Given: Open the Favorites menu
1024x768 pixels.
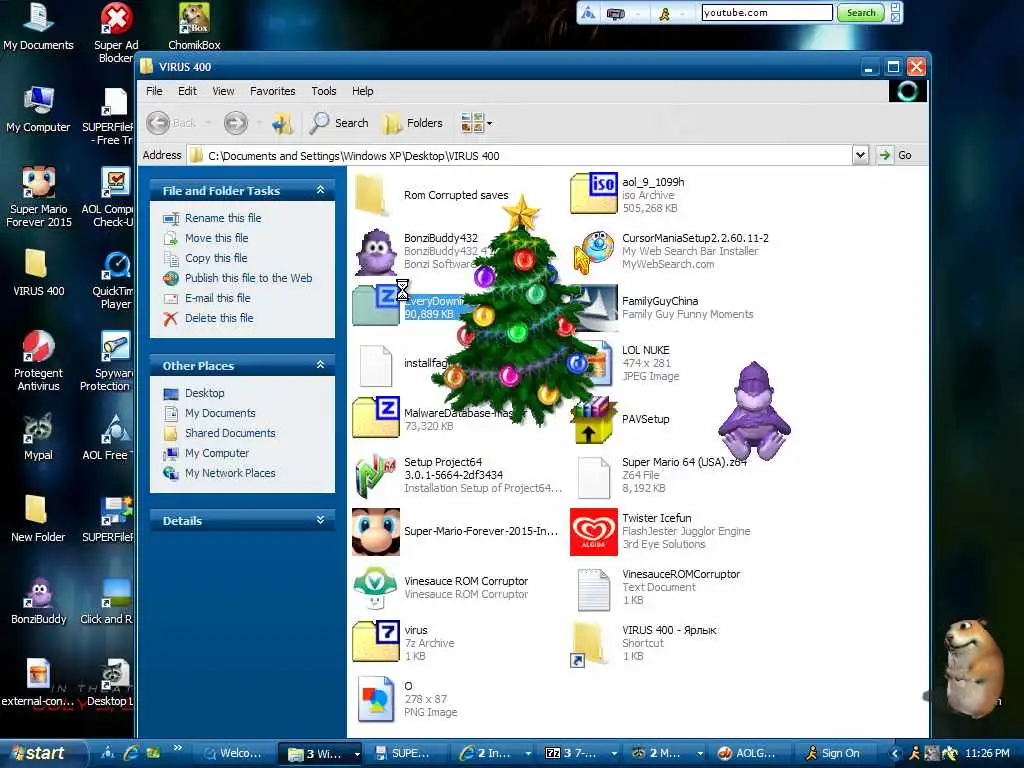Looking at the screenshot, I should (272, 91).
